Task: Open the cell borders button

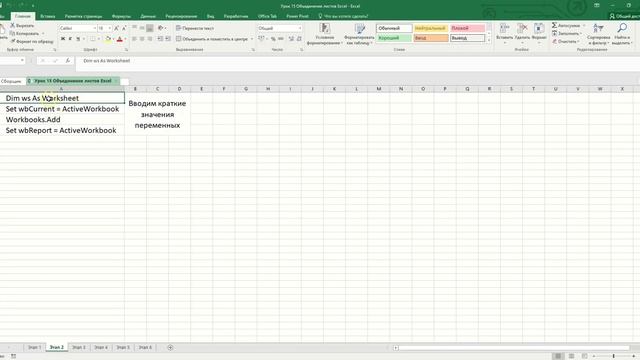Action: click(93, 39)
